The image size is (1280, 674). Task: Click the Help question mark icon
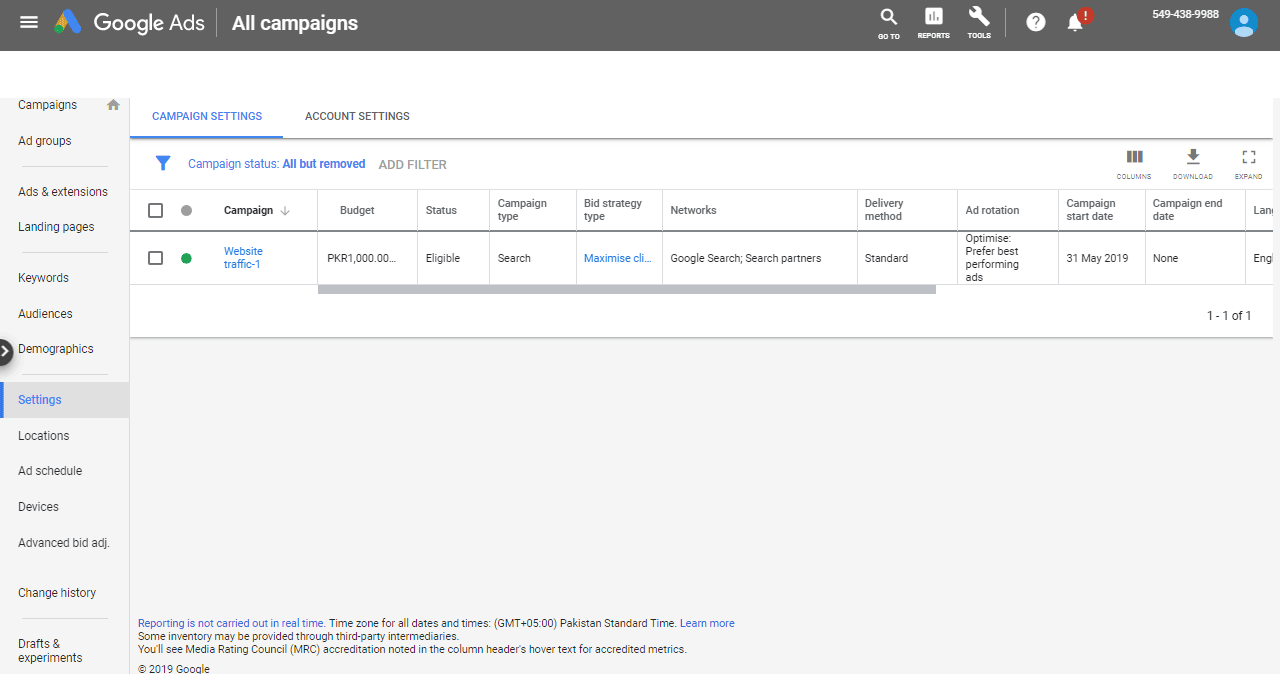[1036, 22]
